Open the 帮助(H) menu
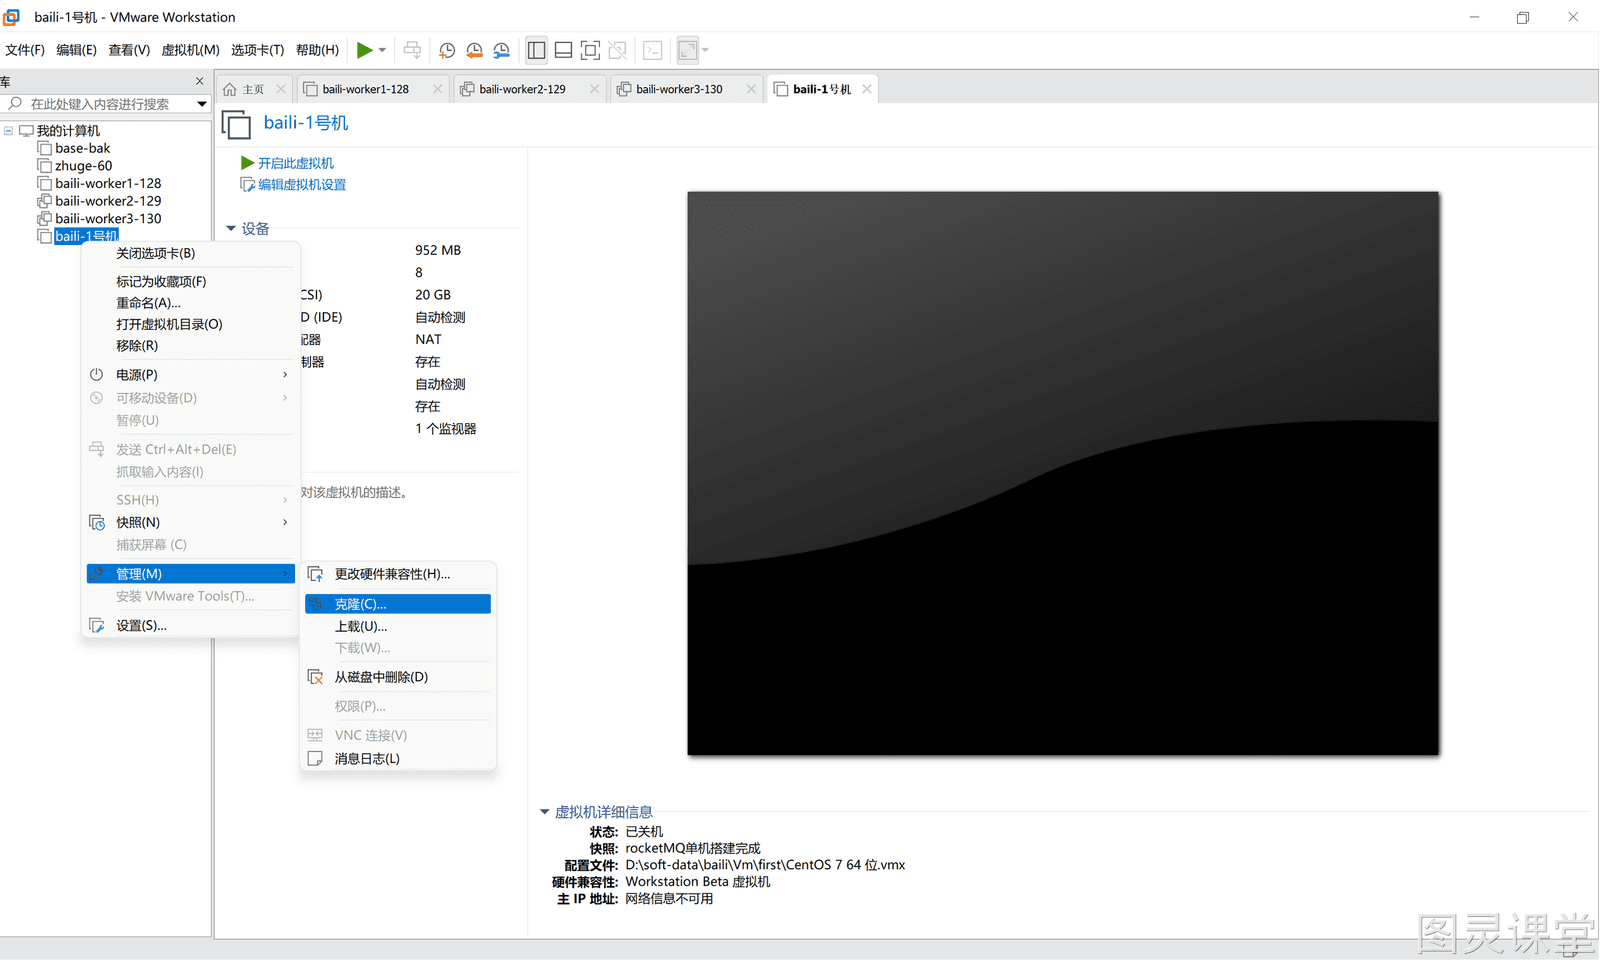This screenshot has height=960, width=1600. click(317, 50)
